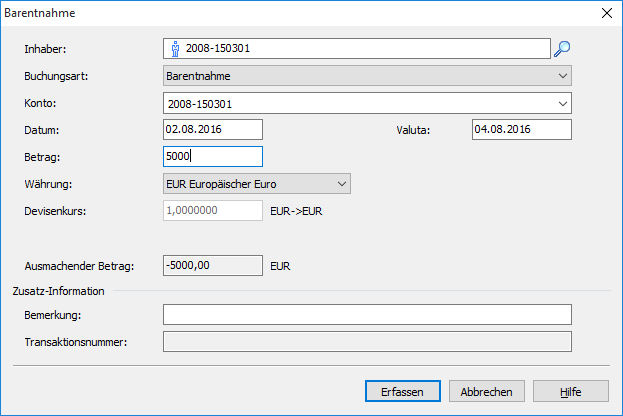Click the Betrag amount field
Viewport: 623px width, 416px height.
[212, 157]
